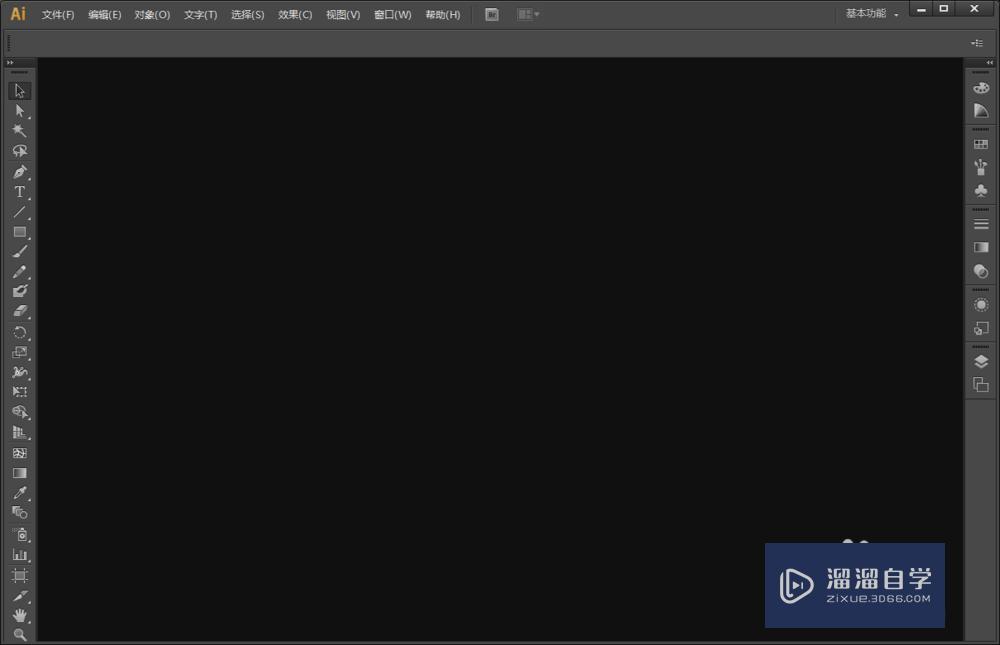Select the Pen tool

click(20, 172)
